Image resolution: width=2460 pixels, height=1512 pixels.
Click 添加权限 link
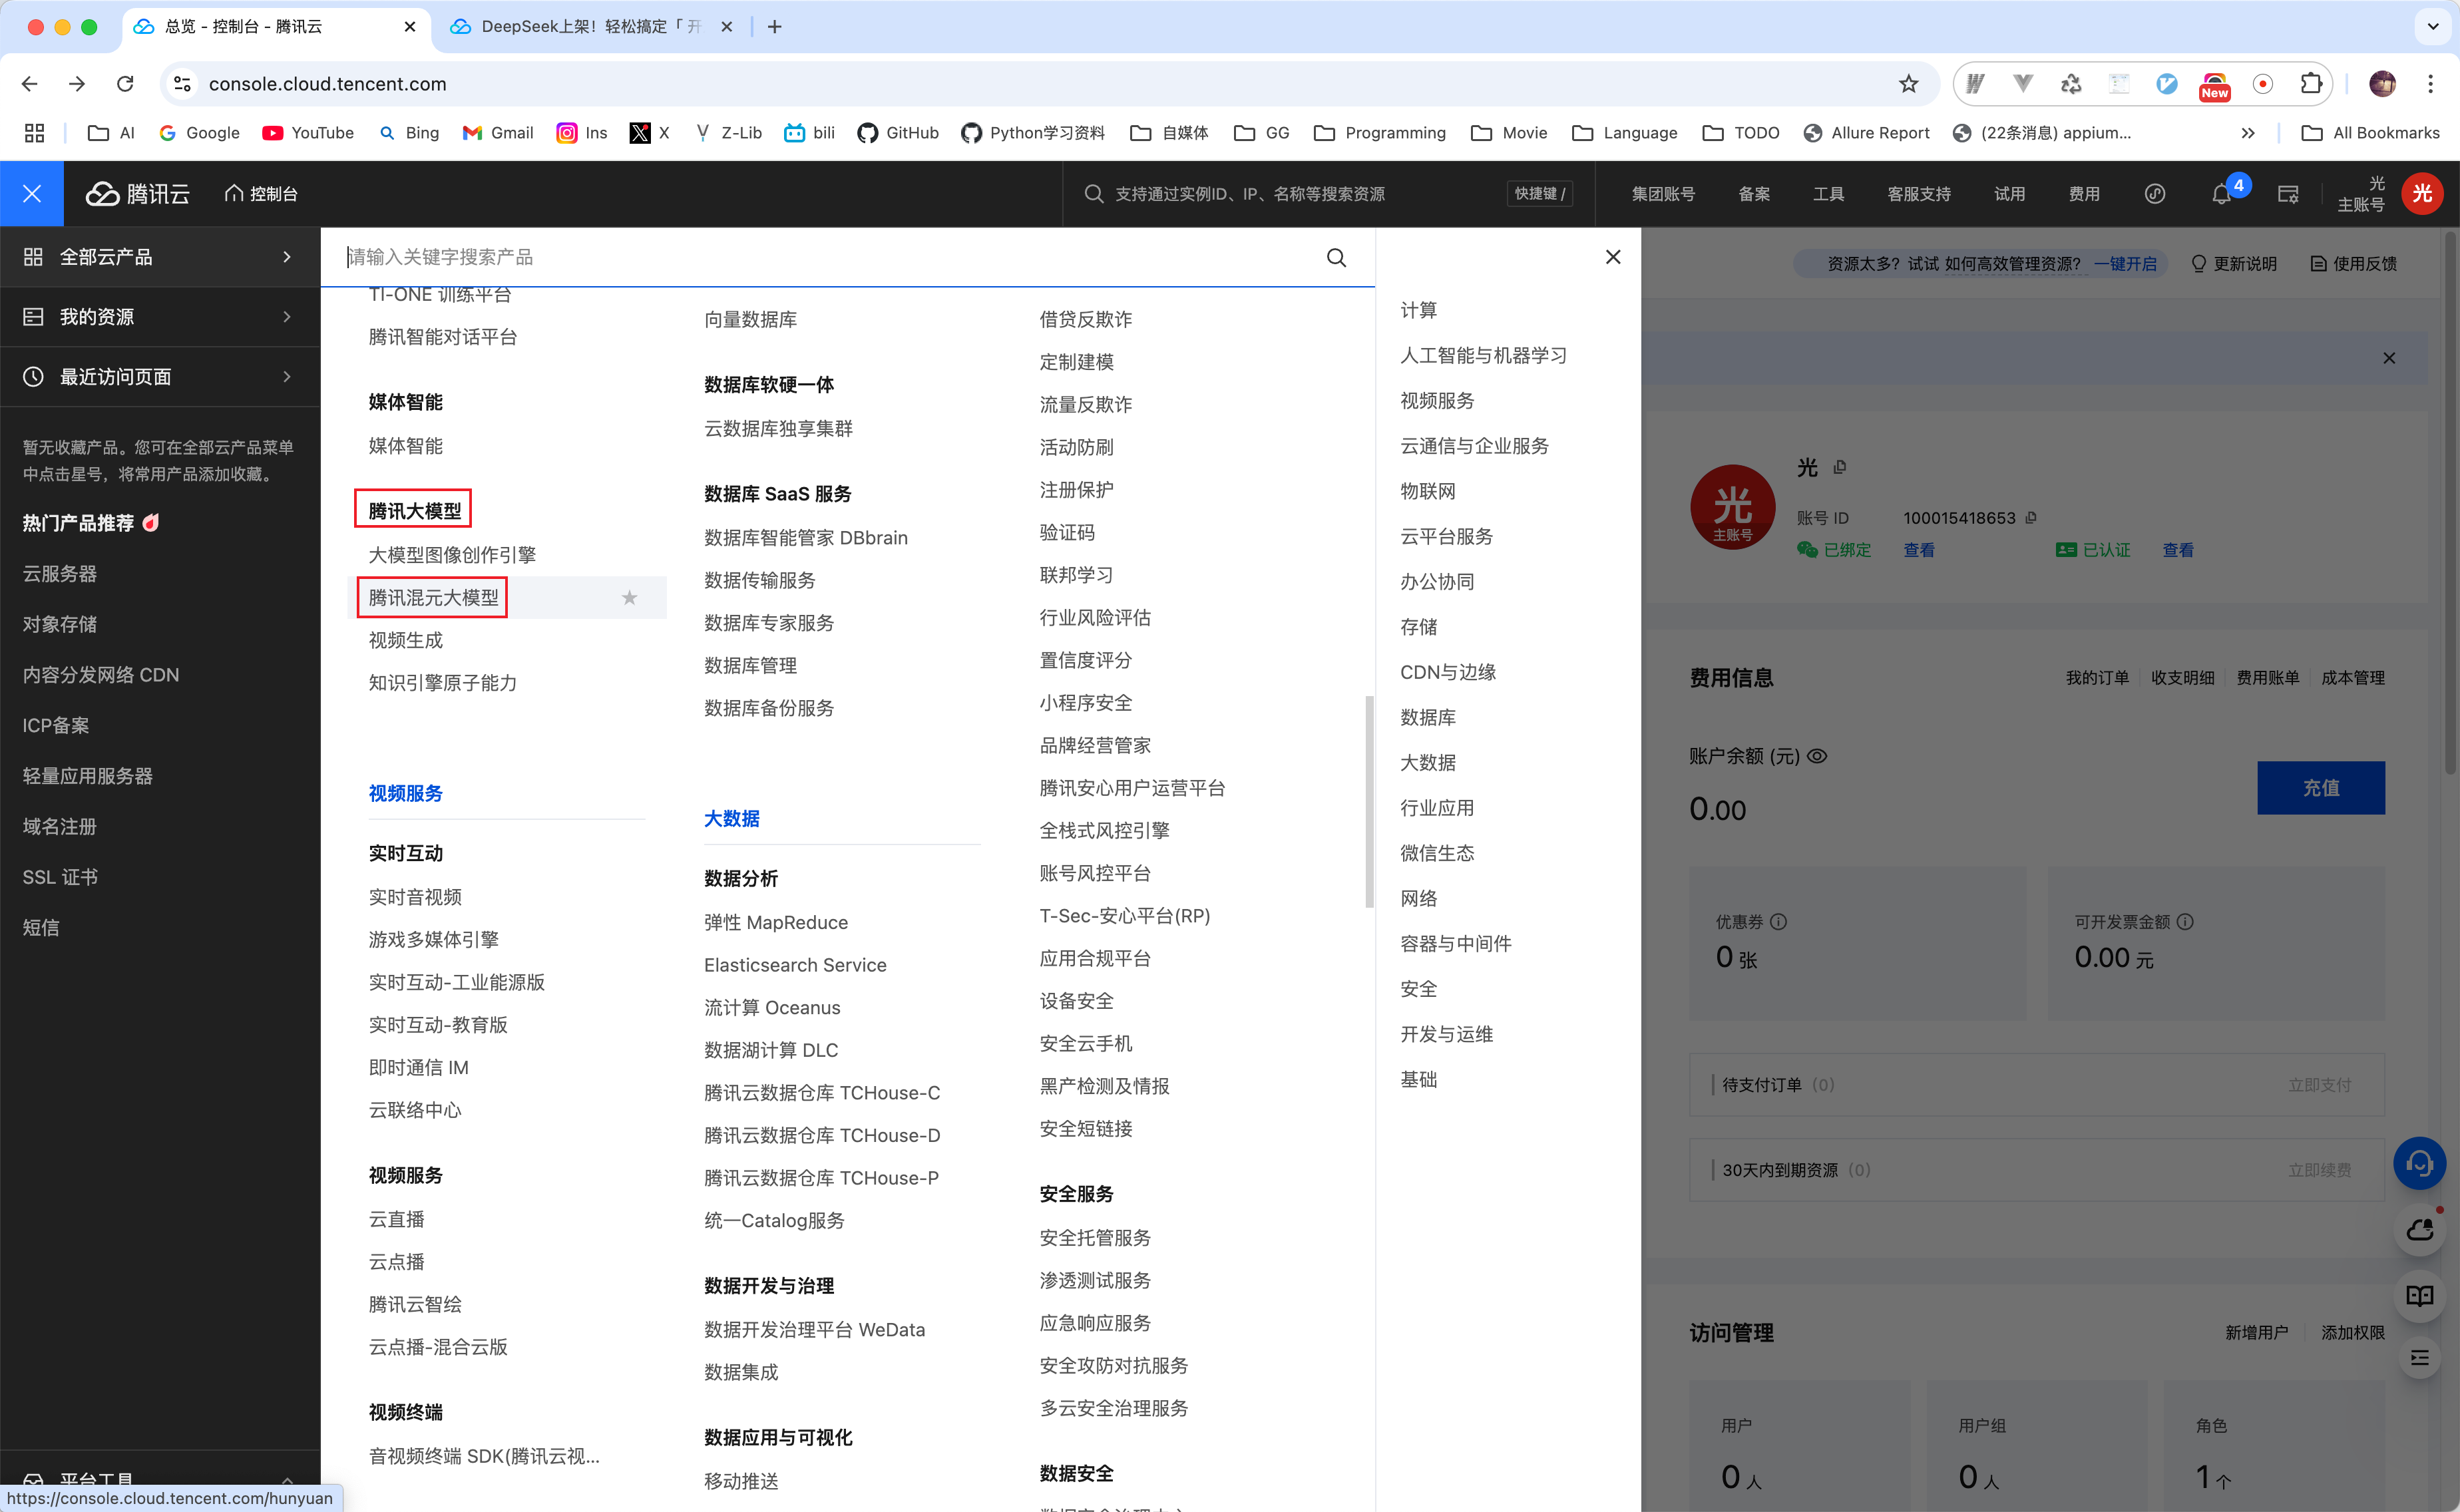tap(2352, 1332)
